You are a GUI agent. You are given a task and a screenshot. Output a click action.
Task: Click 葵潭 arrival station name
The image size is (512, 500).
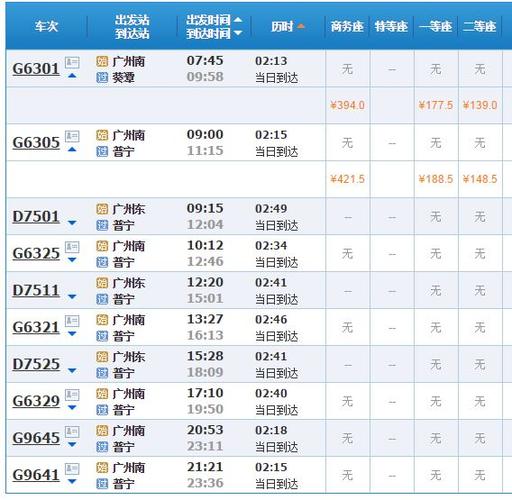pos(123,78)
